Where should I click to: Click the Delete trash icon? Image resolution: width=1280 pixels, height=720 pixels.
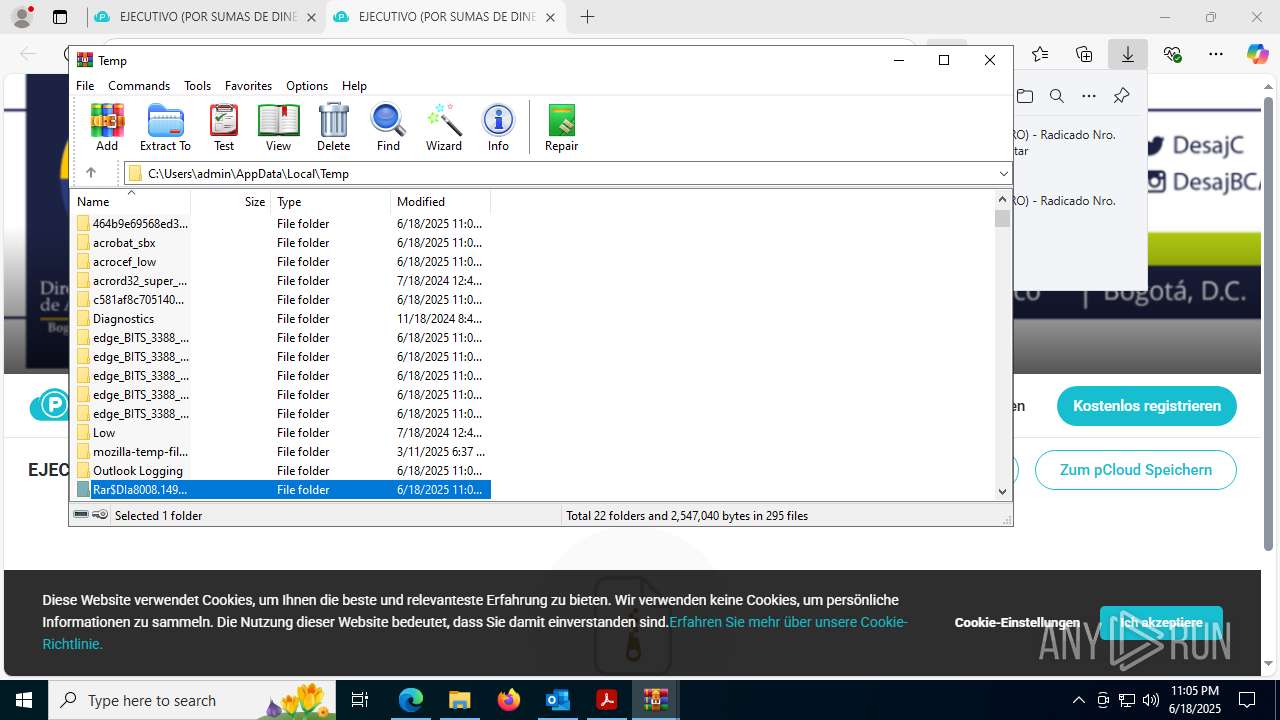pos(333,127)
